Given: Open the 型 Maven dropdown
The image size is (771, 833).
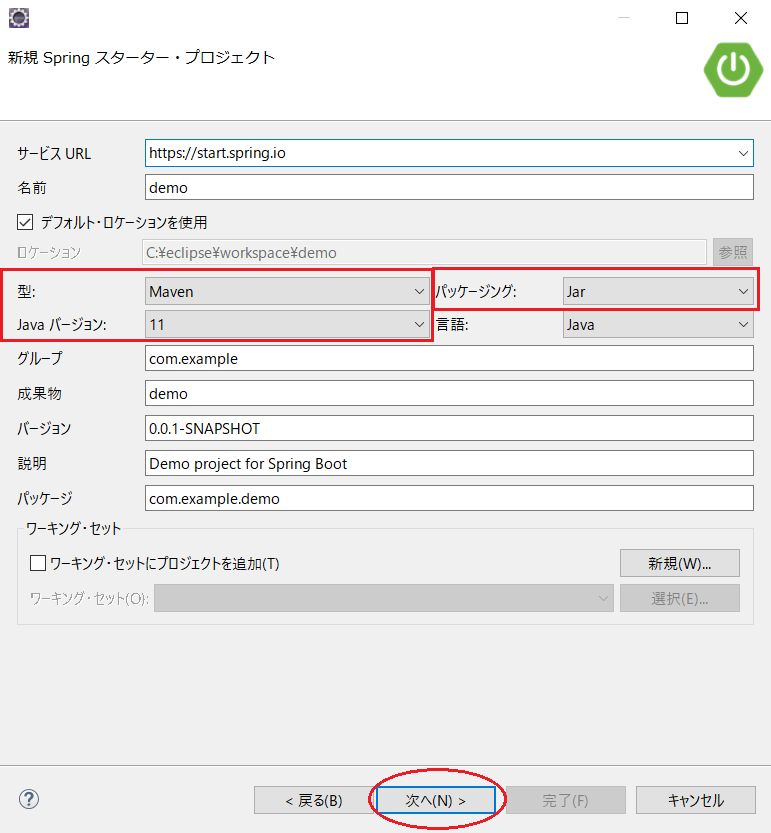Looking at the screenshot, I should pyautogui.click(x=287, y=292).
